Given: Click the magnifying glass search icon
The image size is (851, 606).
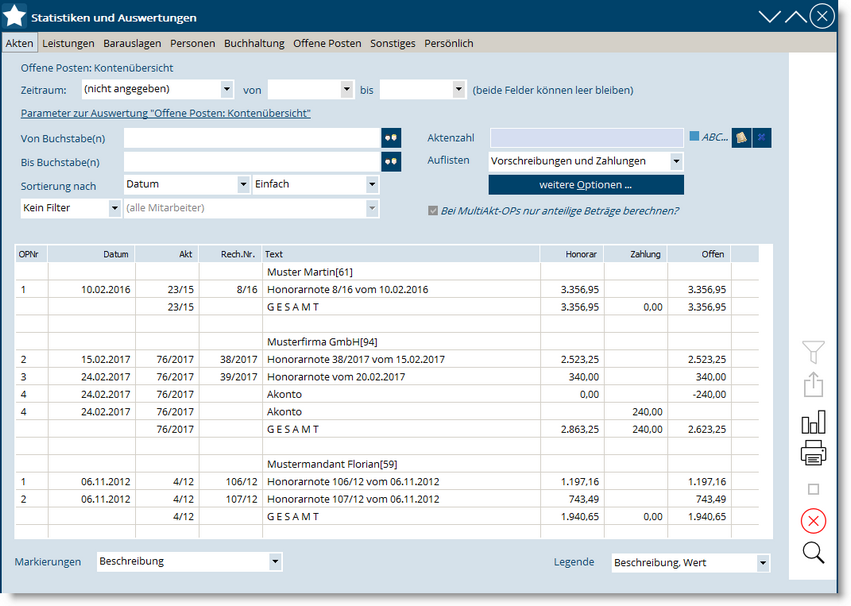Looking at the screenshot, I should point(813,553).
